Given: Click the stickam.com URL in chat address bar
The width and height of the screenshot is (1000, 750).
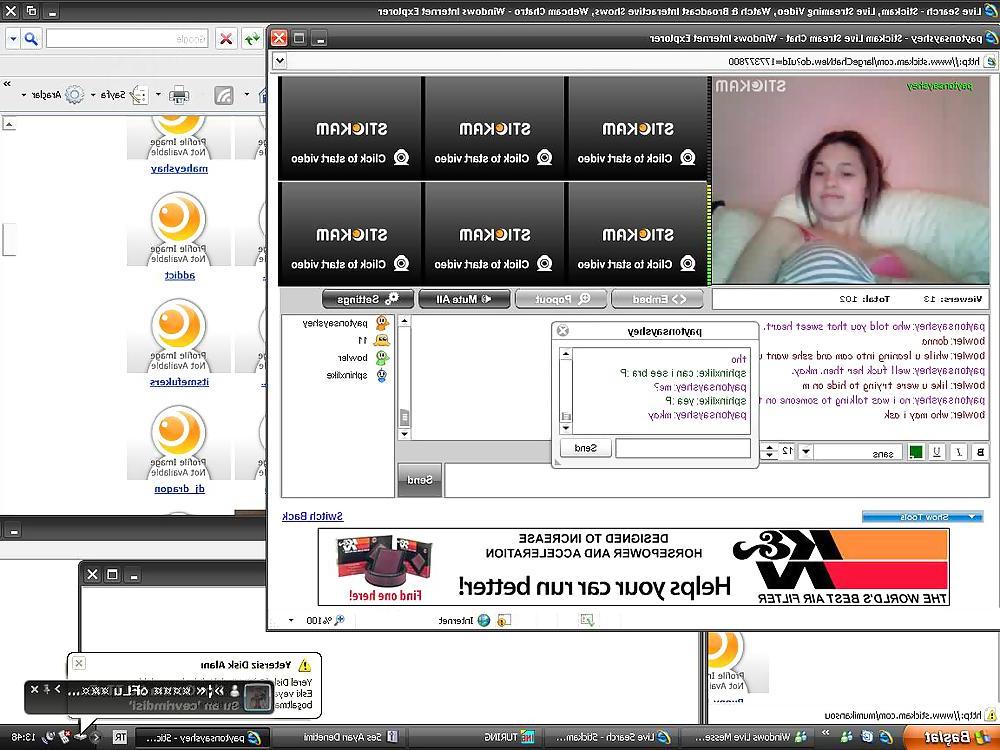Looking at the screenshot, I should click(x=855, y=62).
